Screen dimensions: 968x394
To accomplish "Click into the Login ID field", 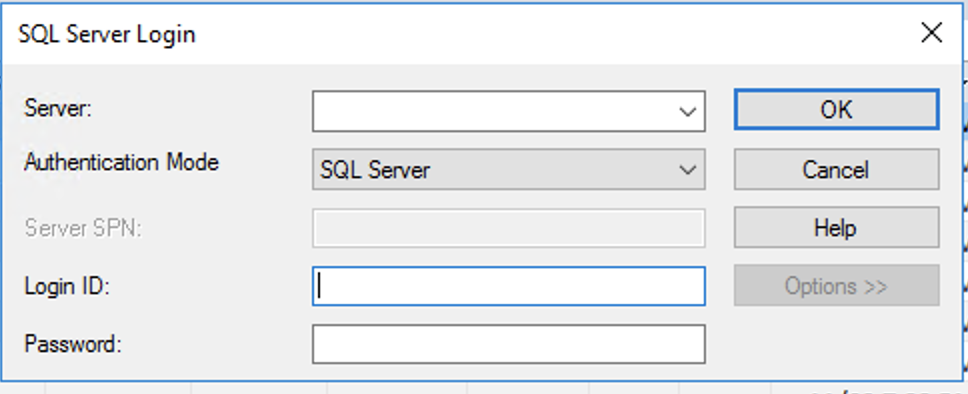I will tap(509, 286).
